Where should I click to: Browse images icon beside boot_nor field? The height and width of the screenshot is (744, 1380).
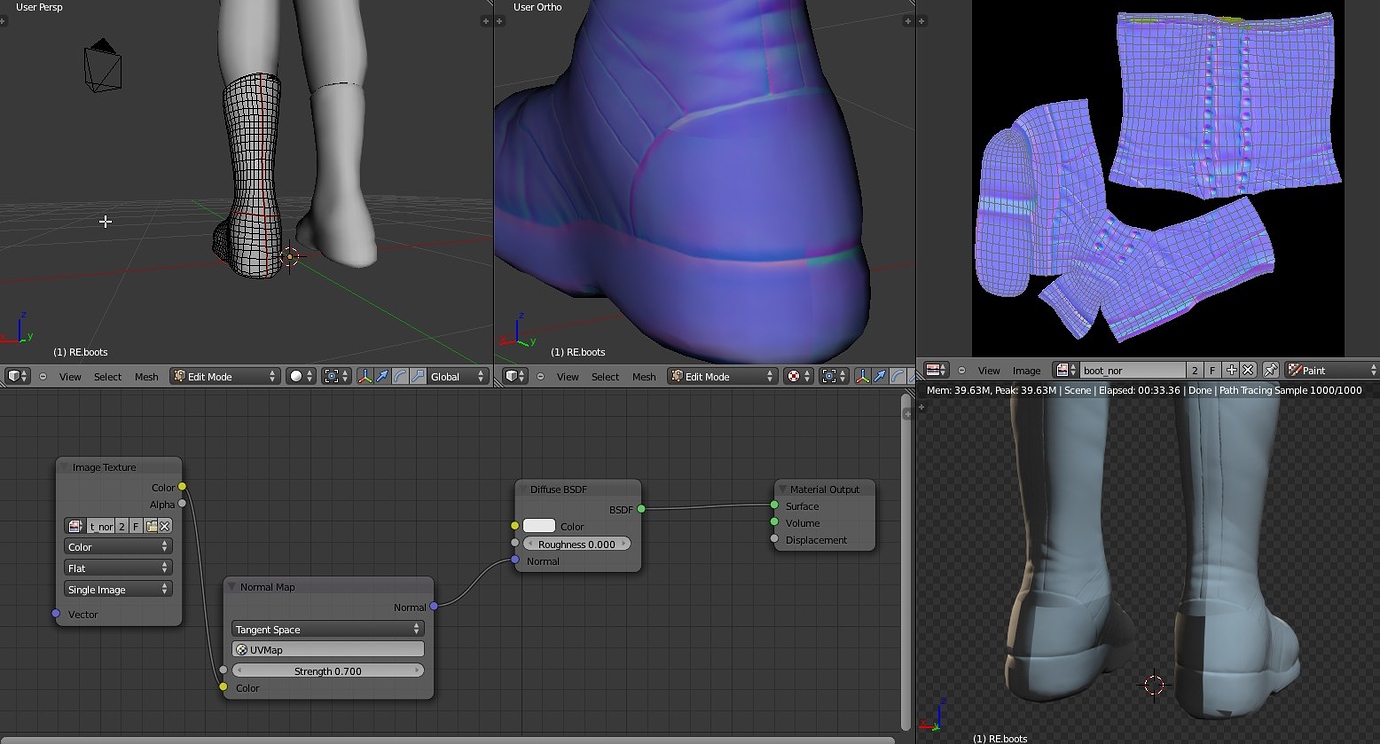pos(1065,370)
